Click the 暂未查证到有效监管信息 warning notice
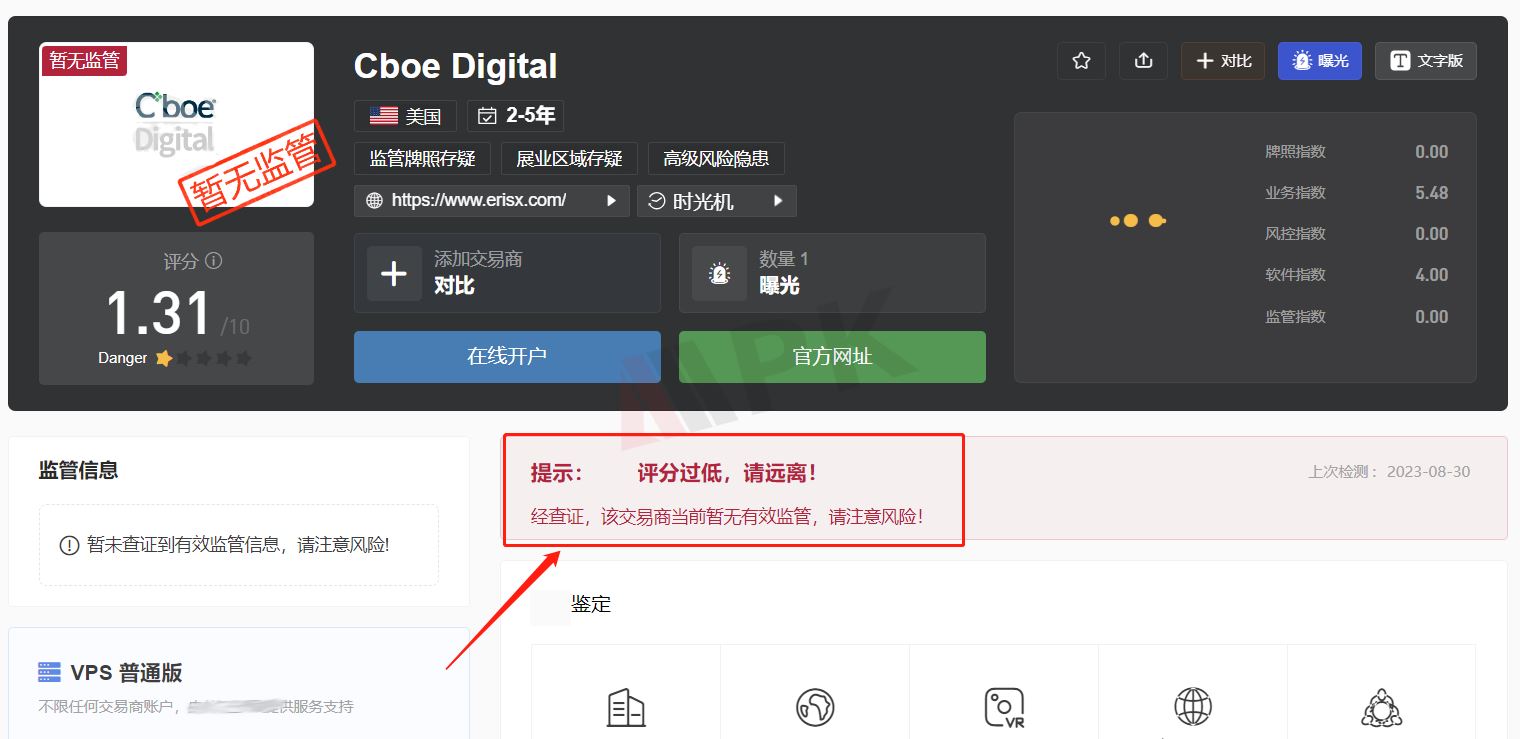1520x739 pixels. (238, 545)
